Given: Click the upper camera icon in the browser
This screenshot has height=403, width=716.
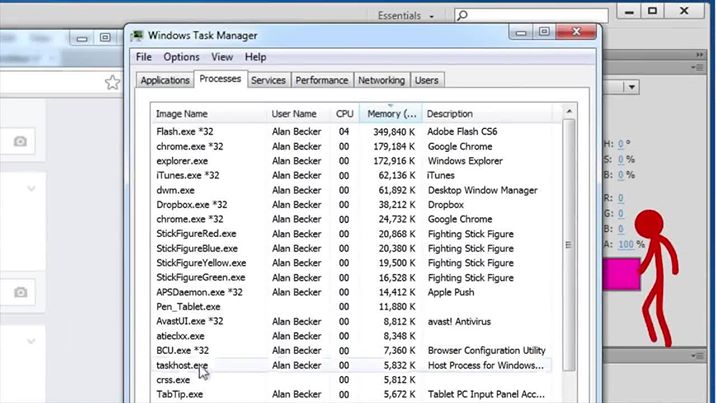Looking at the screenshot, I should [20, 141].
